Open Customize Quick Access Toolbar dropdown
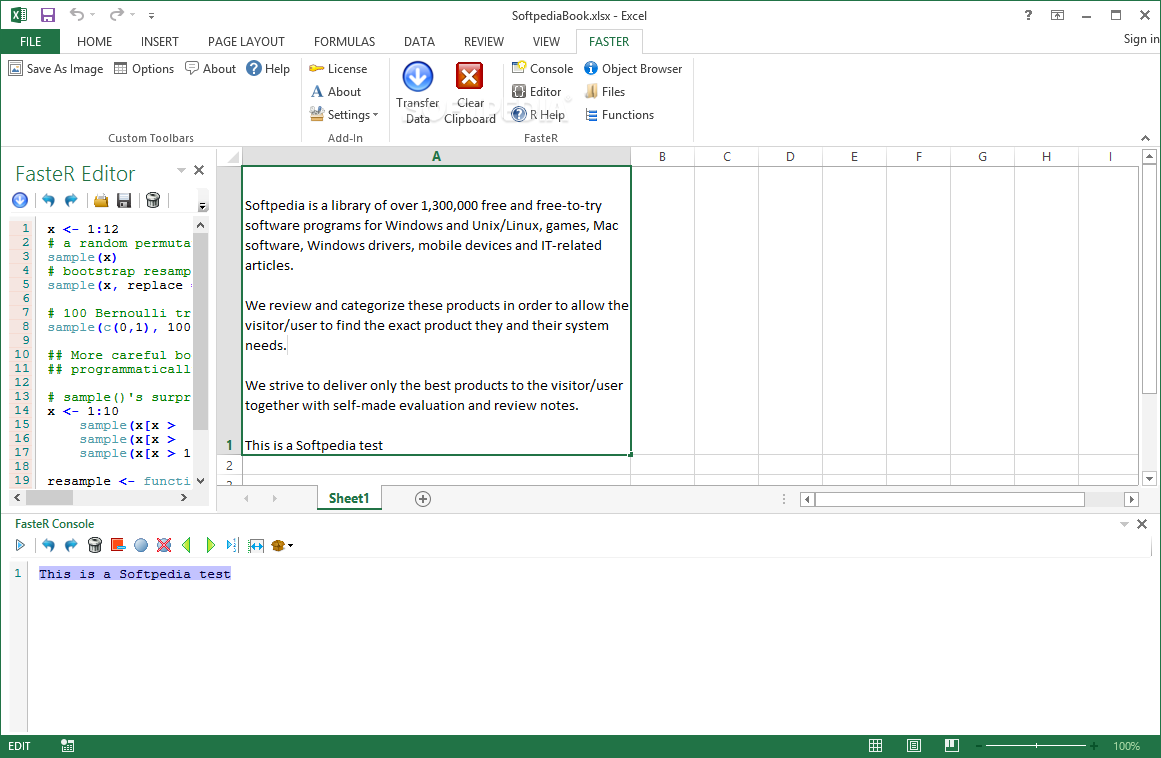Image resolution: width=1161 pixels, height=758 pixels. tap(151, 15)
